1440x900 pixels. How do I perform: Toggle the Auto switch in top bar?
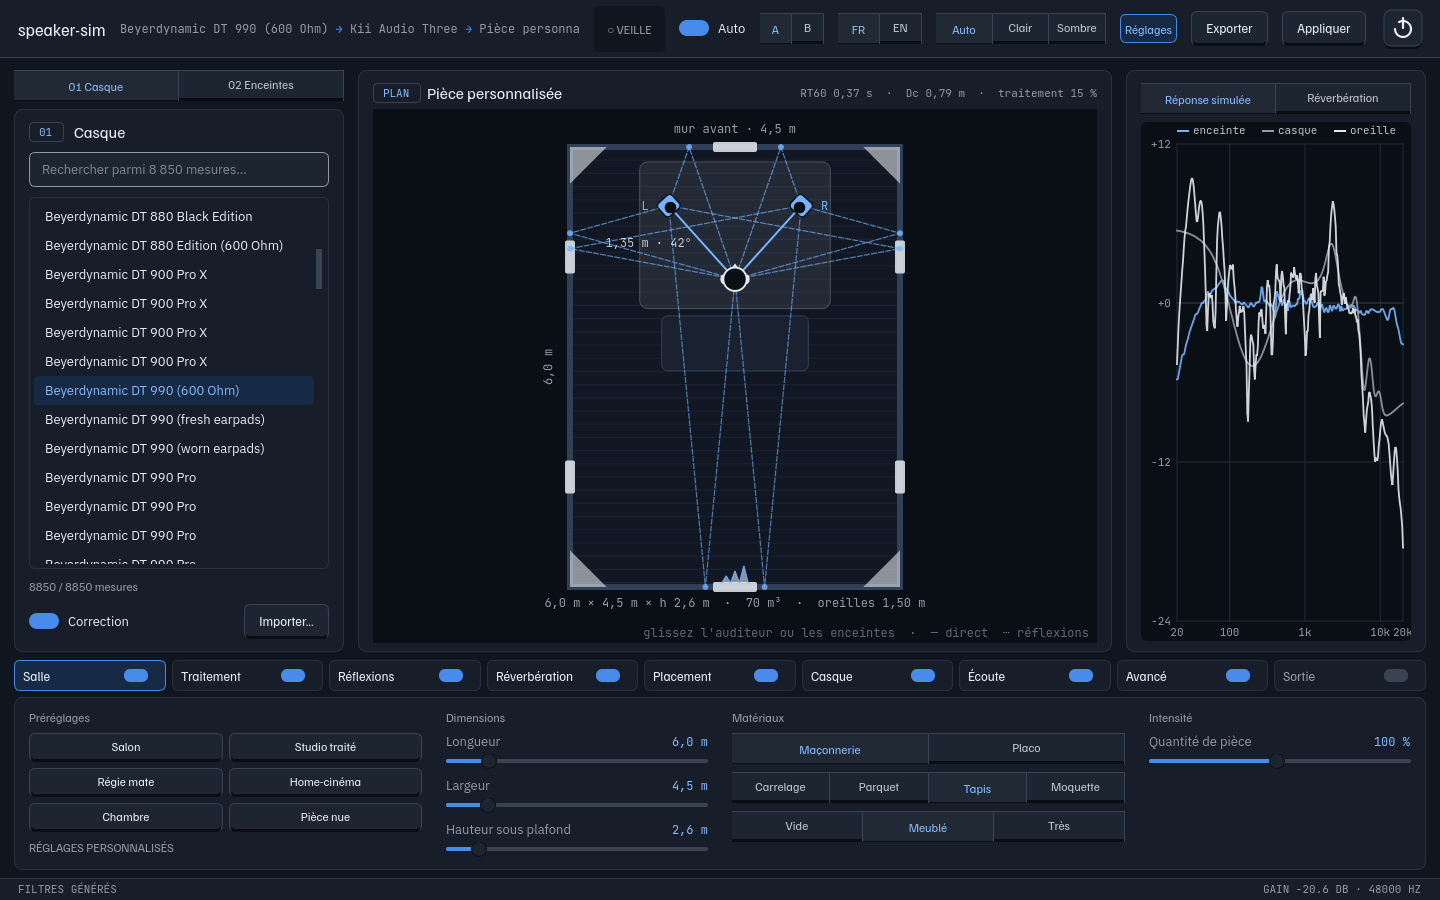point(694,28)
